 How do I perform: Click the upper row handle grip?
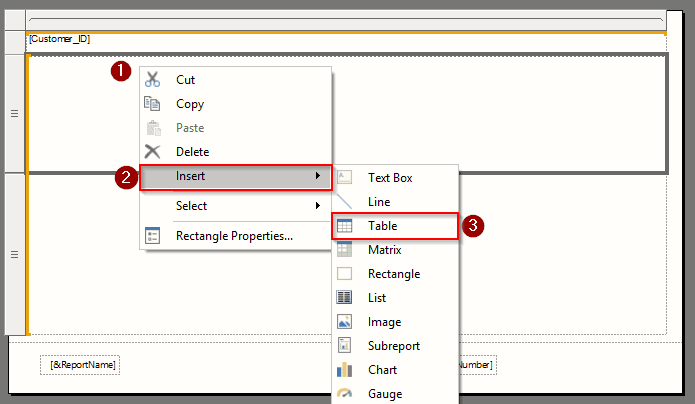coord(15,114)
